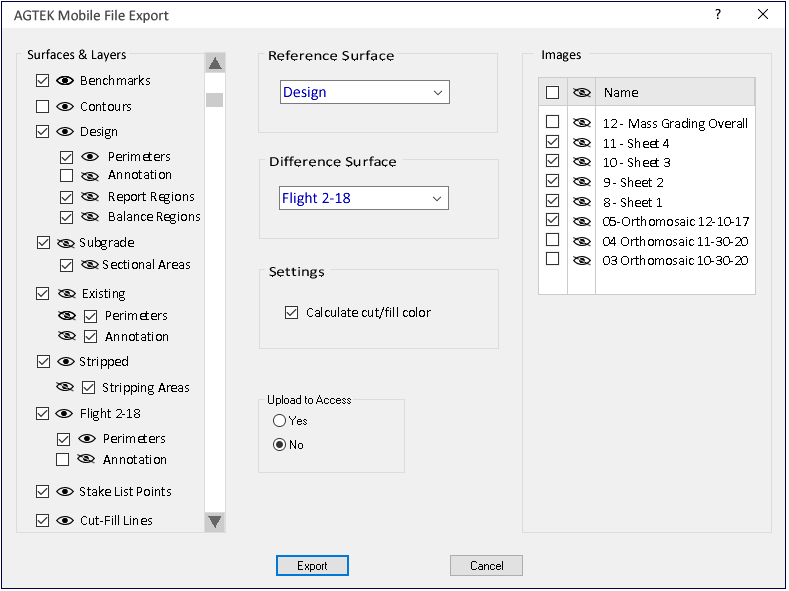Toggle eye icon for 11 - Sheet 4 image
789x591 pixels.
coord(581,143)
